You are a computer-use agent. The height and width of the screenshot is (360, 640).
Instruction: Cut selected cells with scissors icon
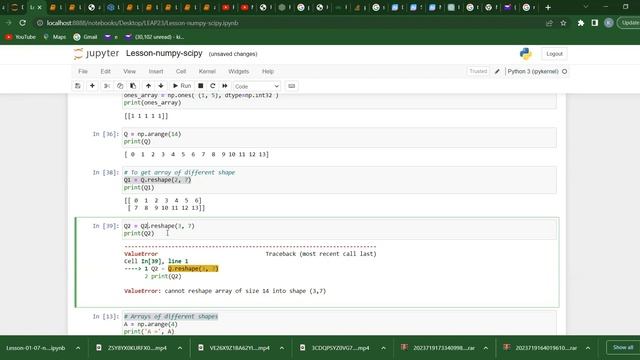pyautogui.click(x=107, y=86)
